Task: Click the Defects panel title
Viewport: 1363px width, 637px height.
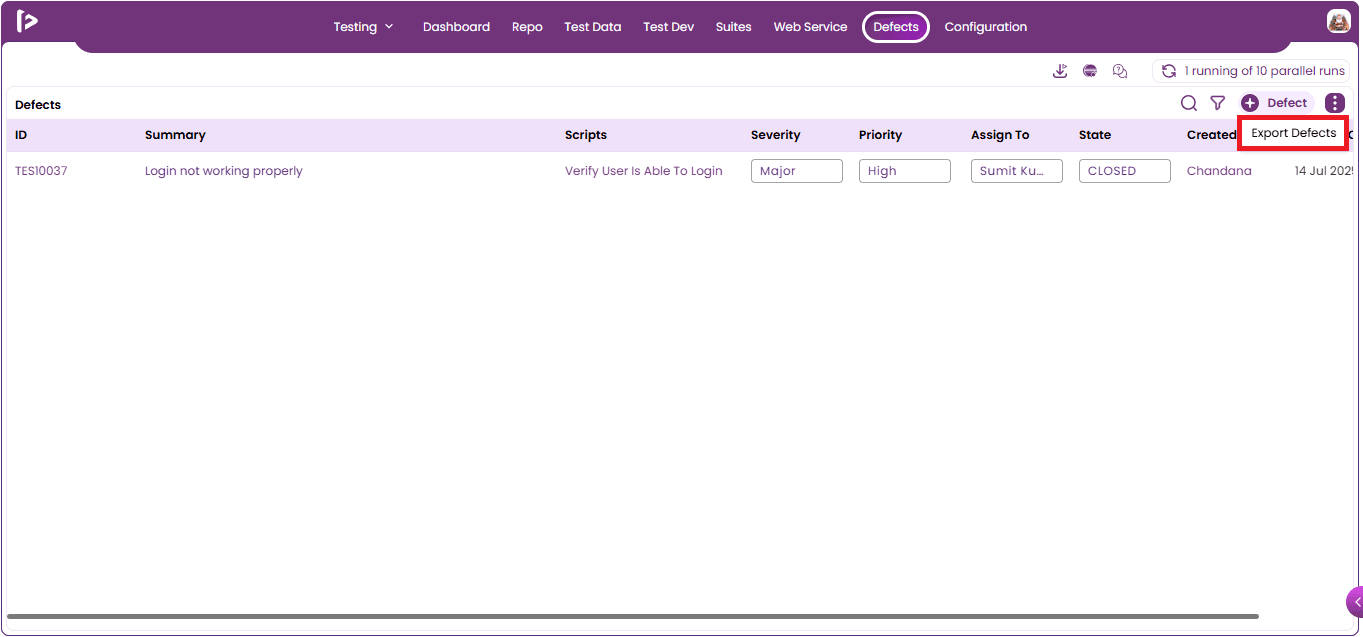Action: coord(38,105)
